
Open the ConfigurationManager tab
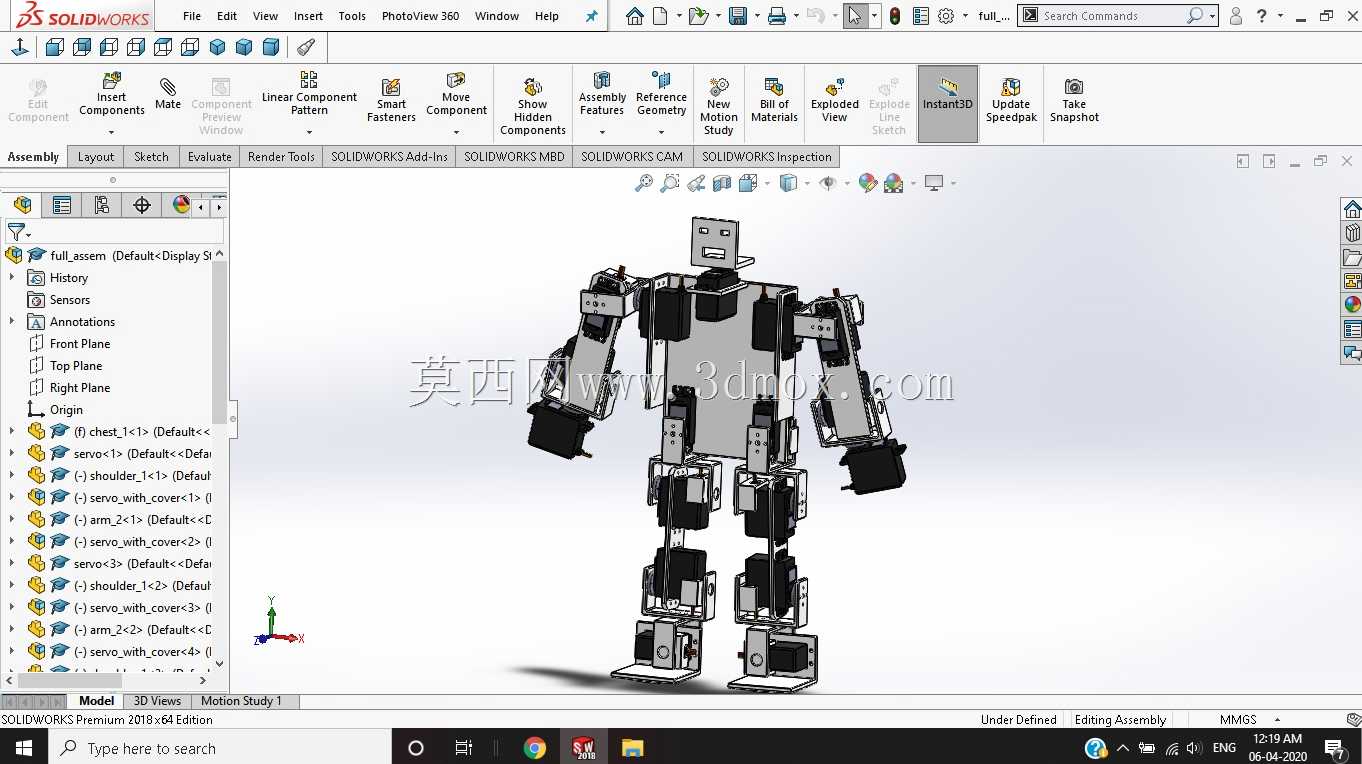(x=102, y=205)
